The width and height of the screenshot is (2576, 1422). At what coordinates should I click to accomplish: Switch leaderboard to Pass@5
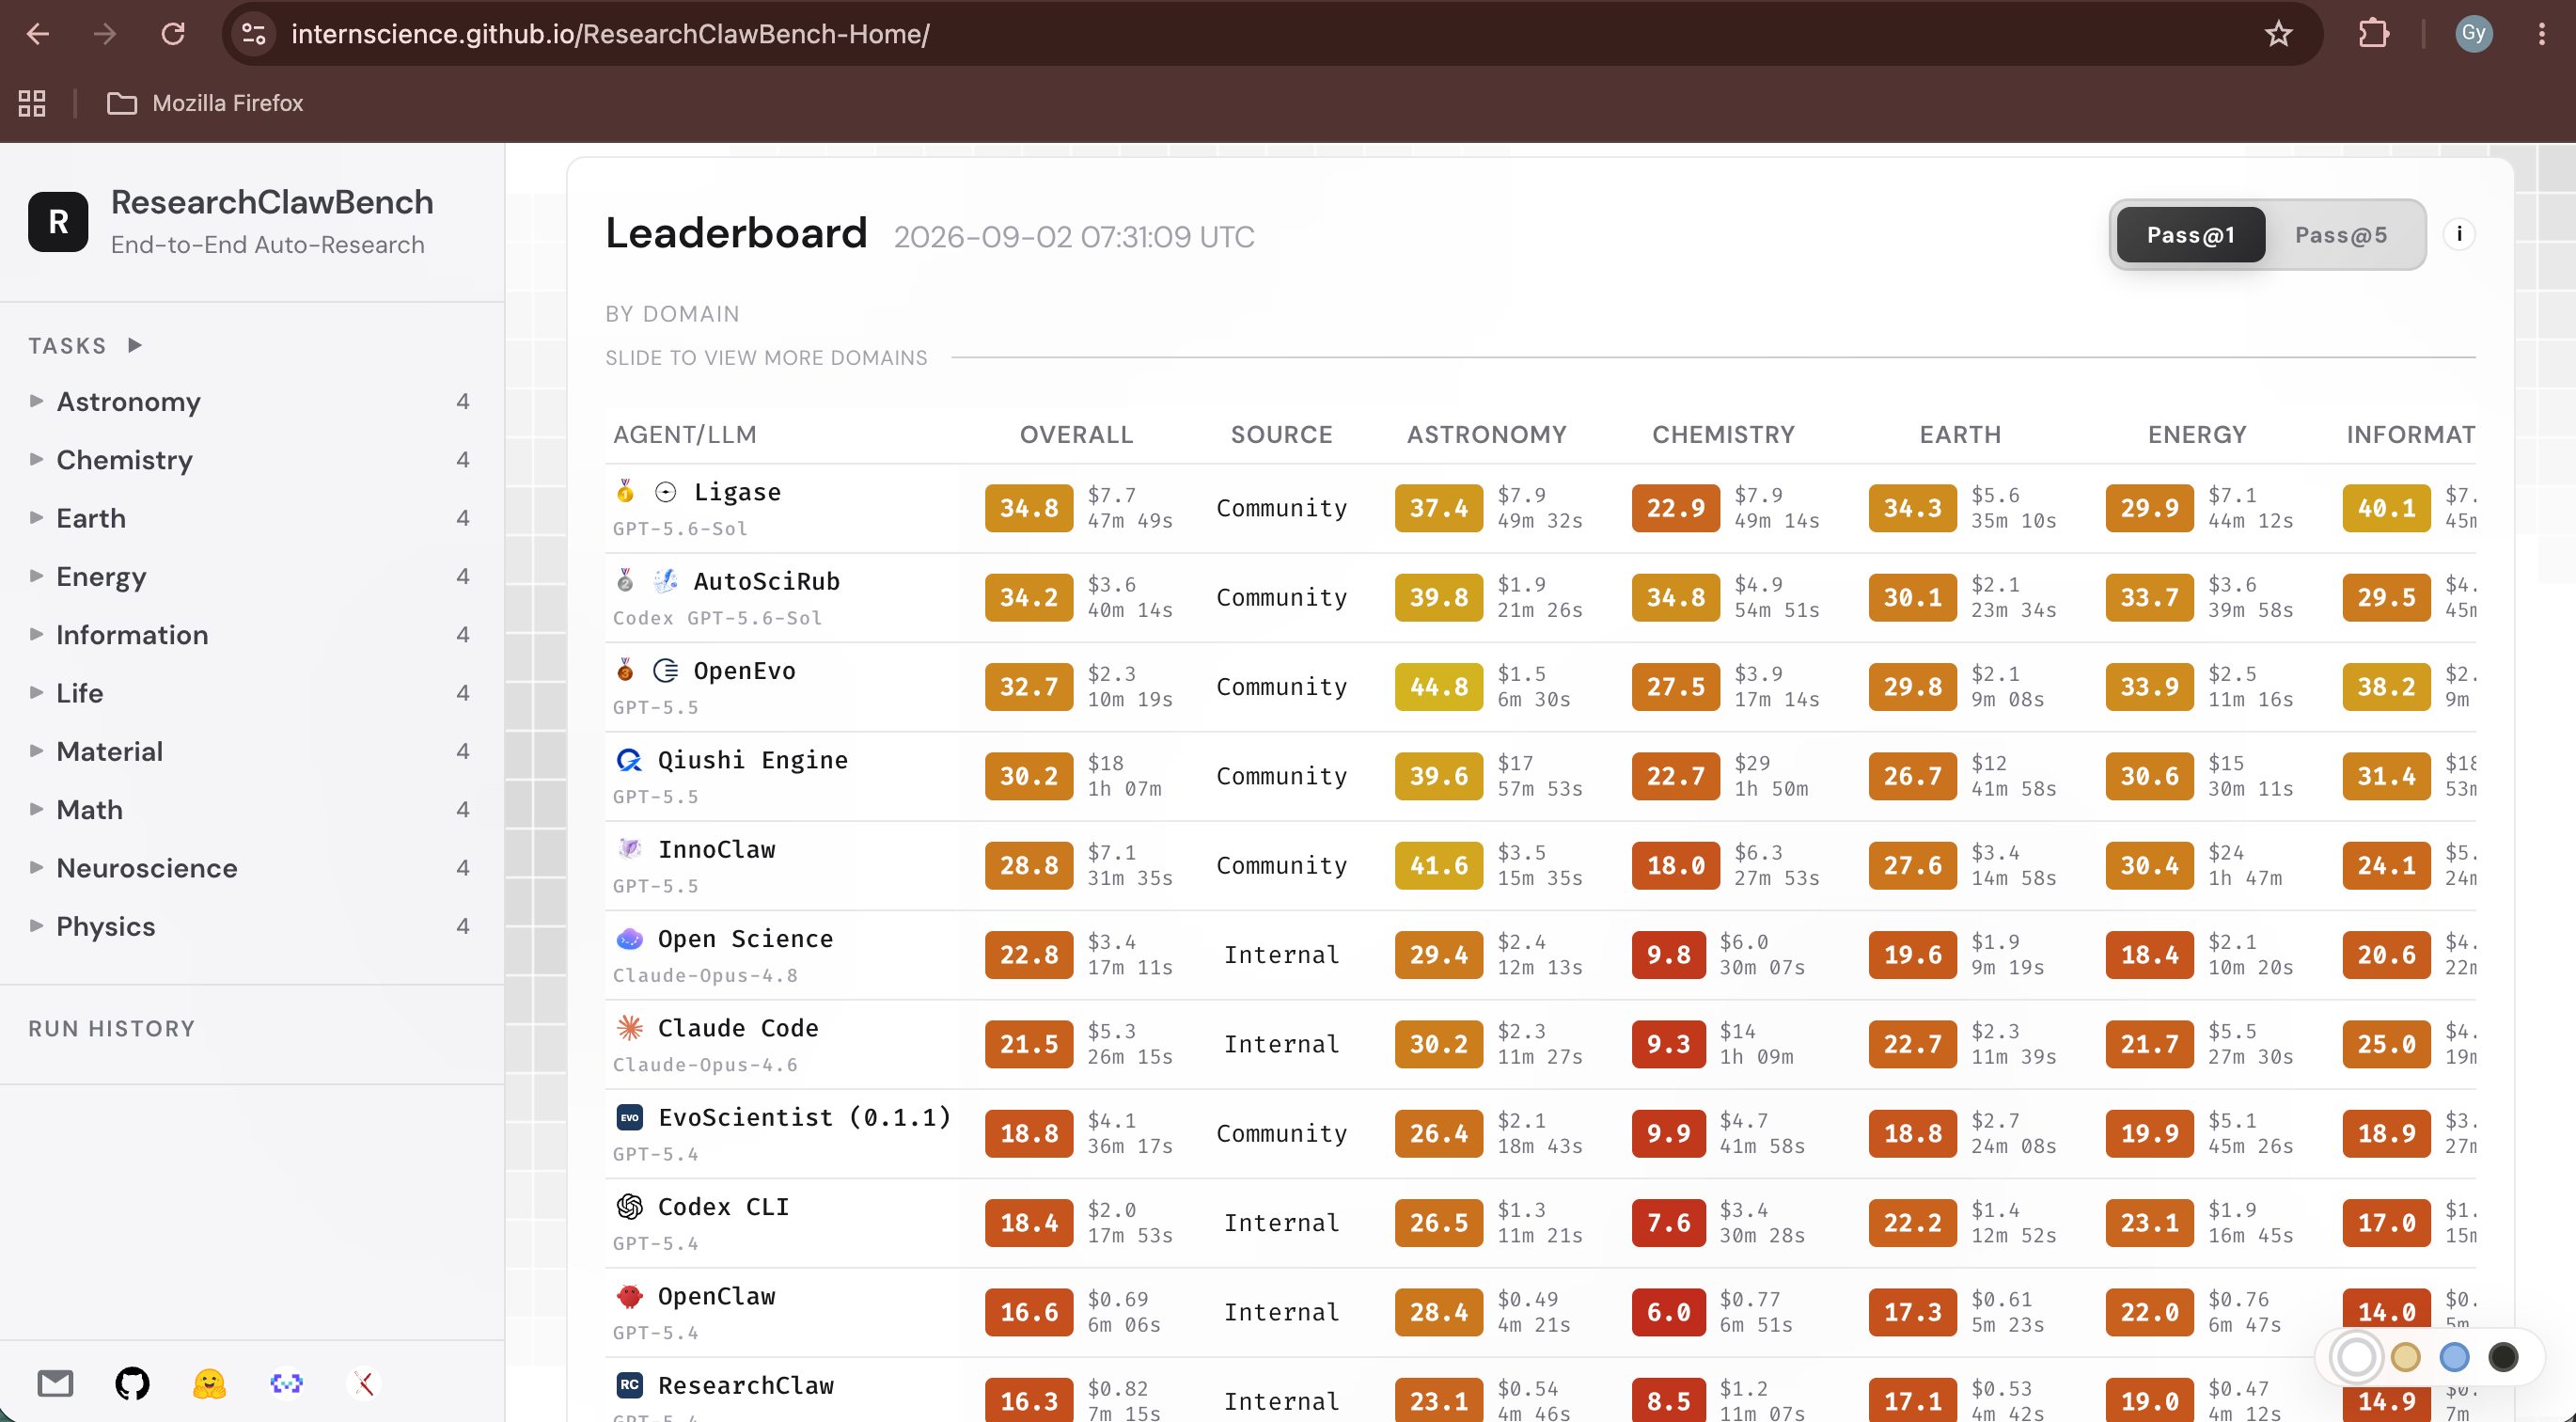click(2340, 234)
